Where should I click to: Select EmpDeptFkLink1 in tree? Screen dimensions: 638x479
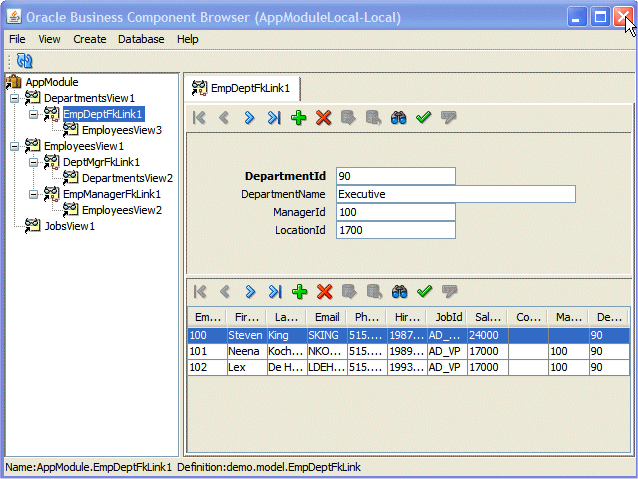point(103,114)
